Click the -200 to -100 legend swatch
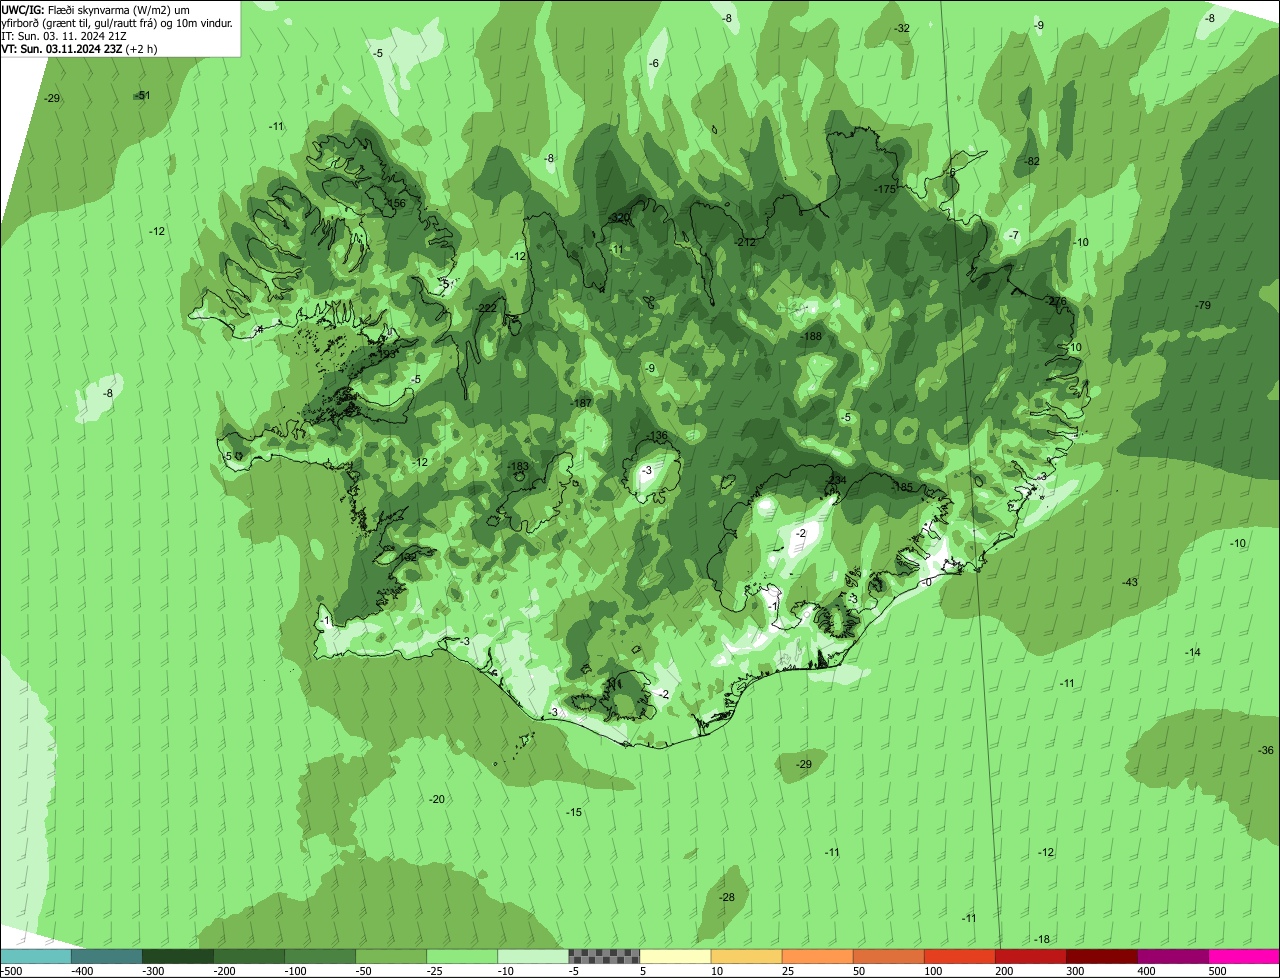The width and height of the screenshot is (1280, 978). pyautogui.click(x=249, y=956)
